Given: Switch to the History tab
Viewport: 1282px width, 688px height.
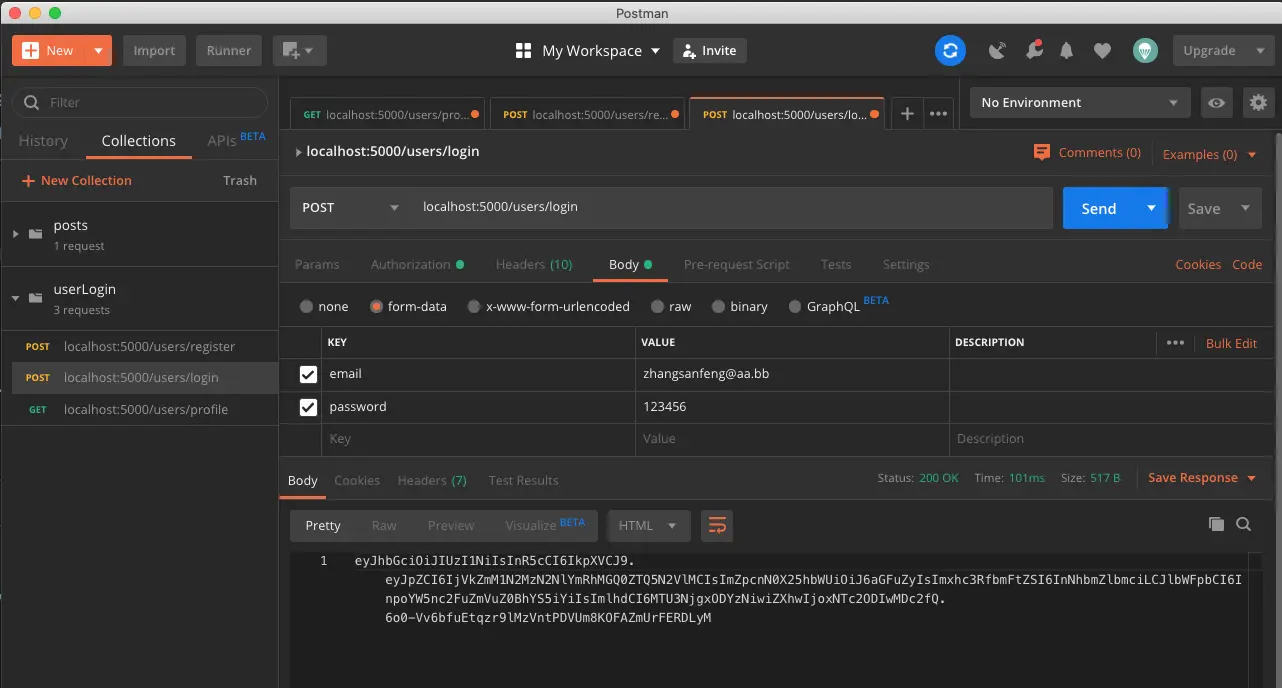Looking at the screenshot, I should coord(43,141).
